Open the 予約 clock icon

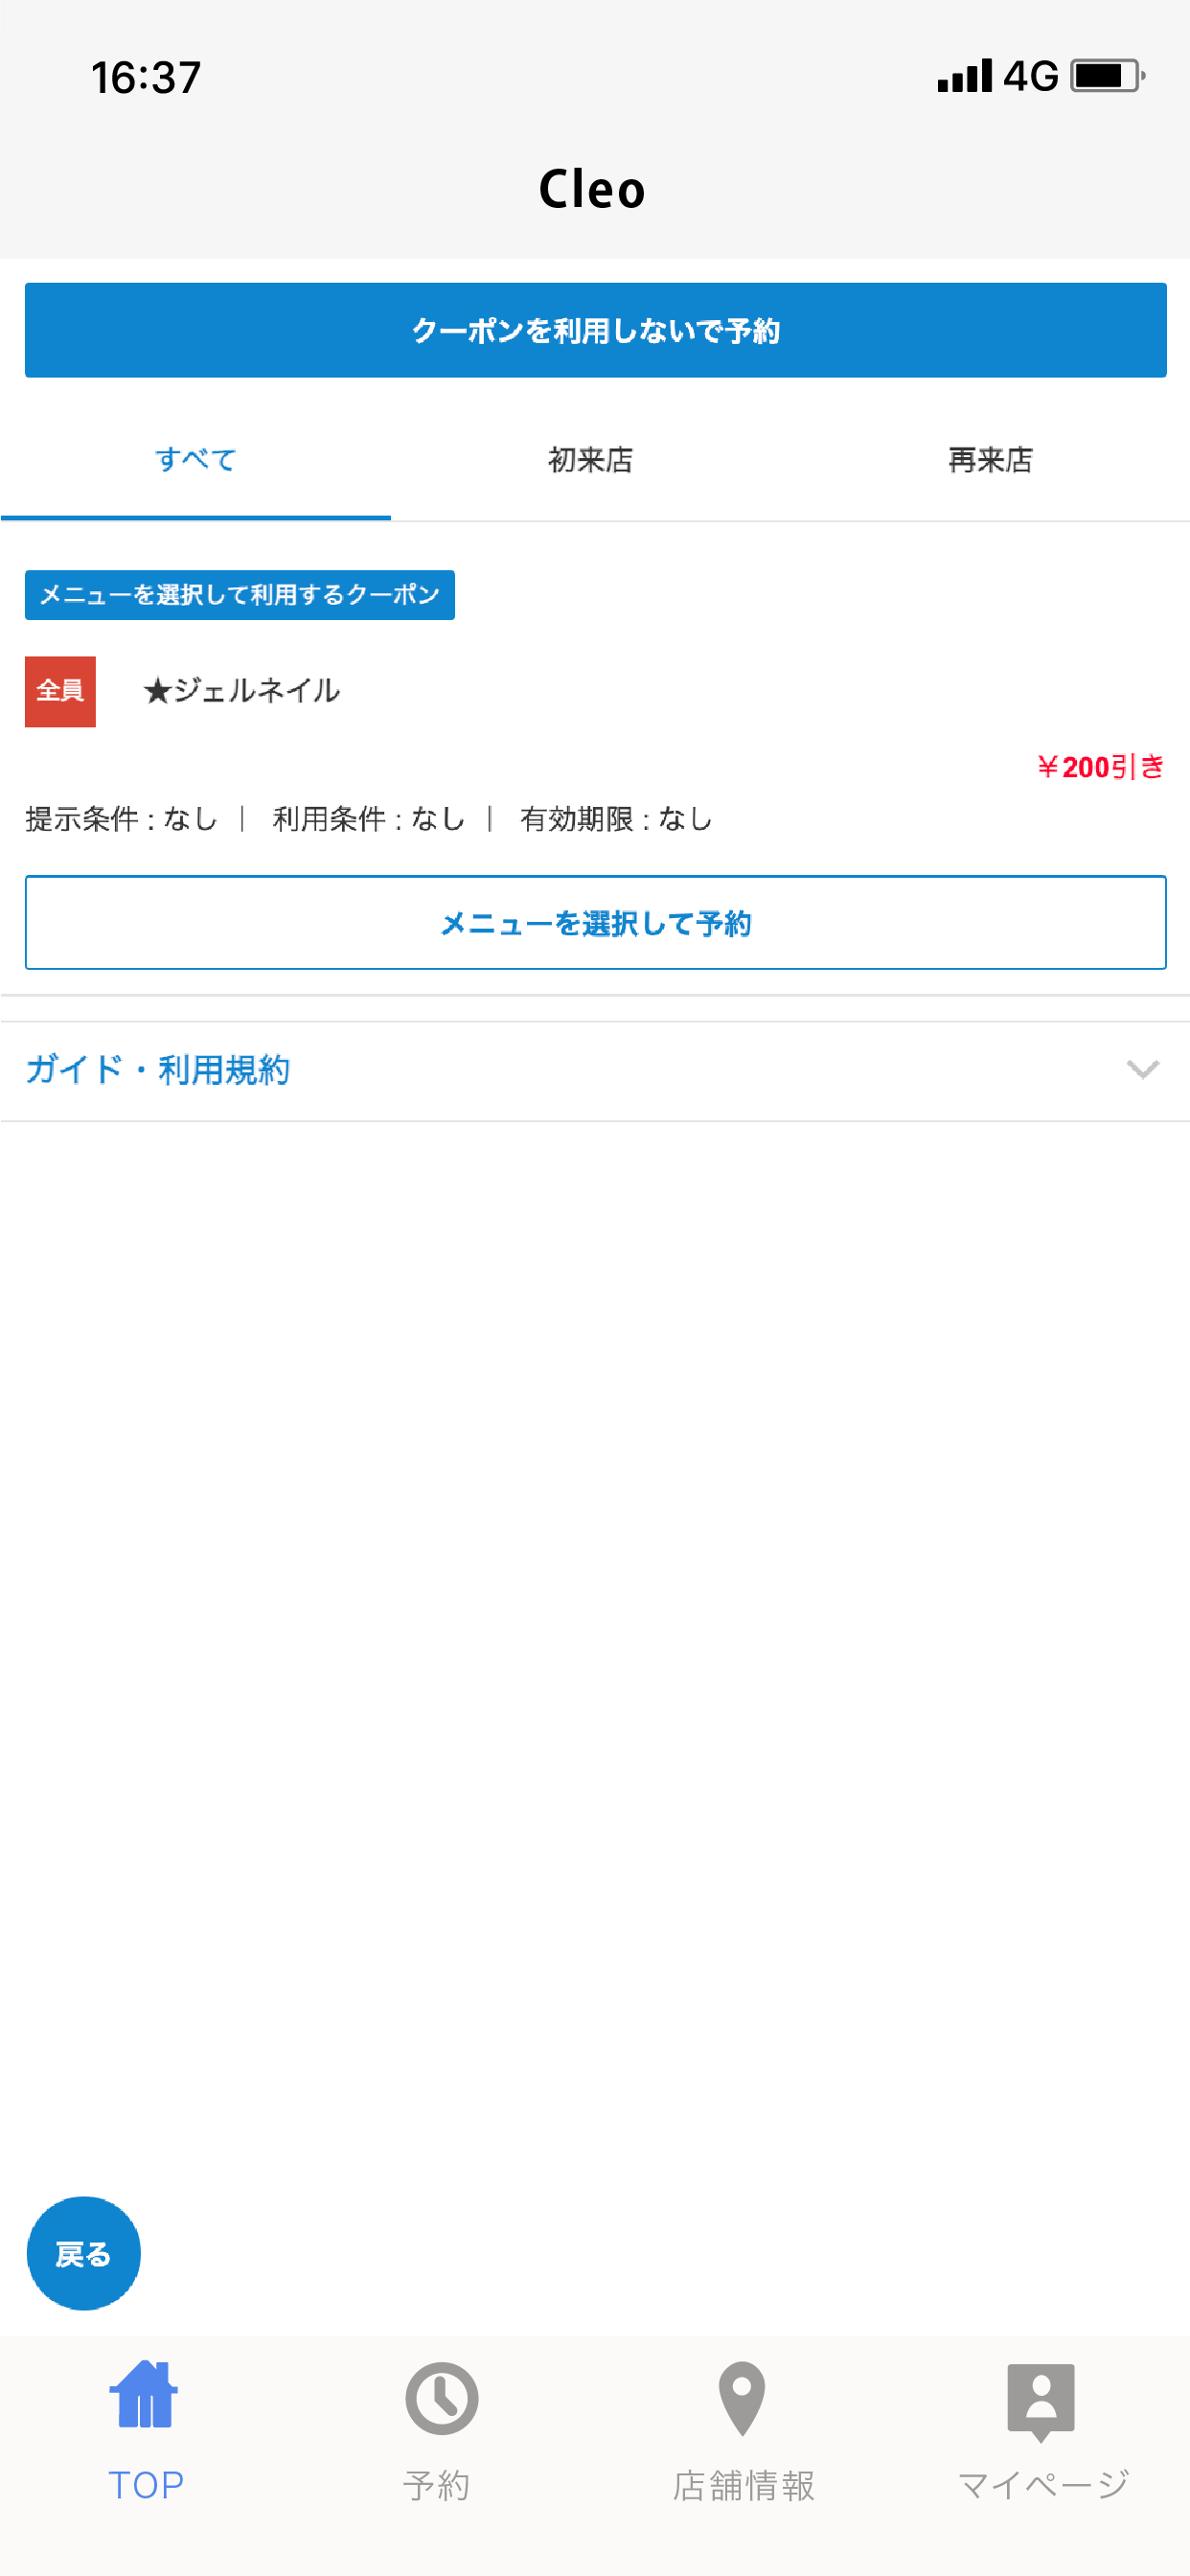pos(441,2398)
